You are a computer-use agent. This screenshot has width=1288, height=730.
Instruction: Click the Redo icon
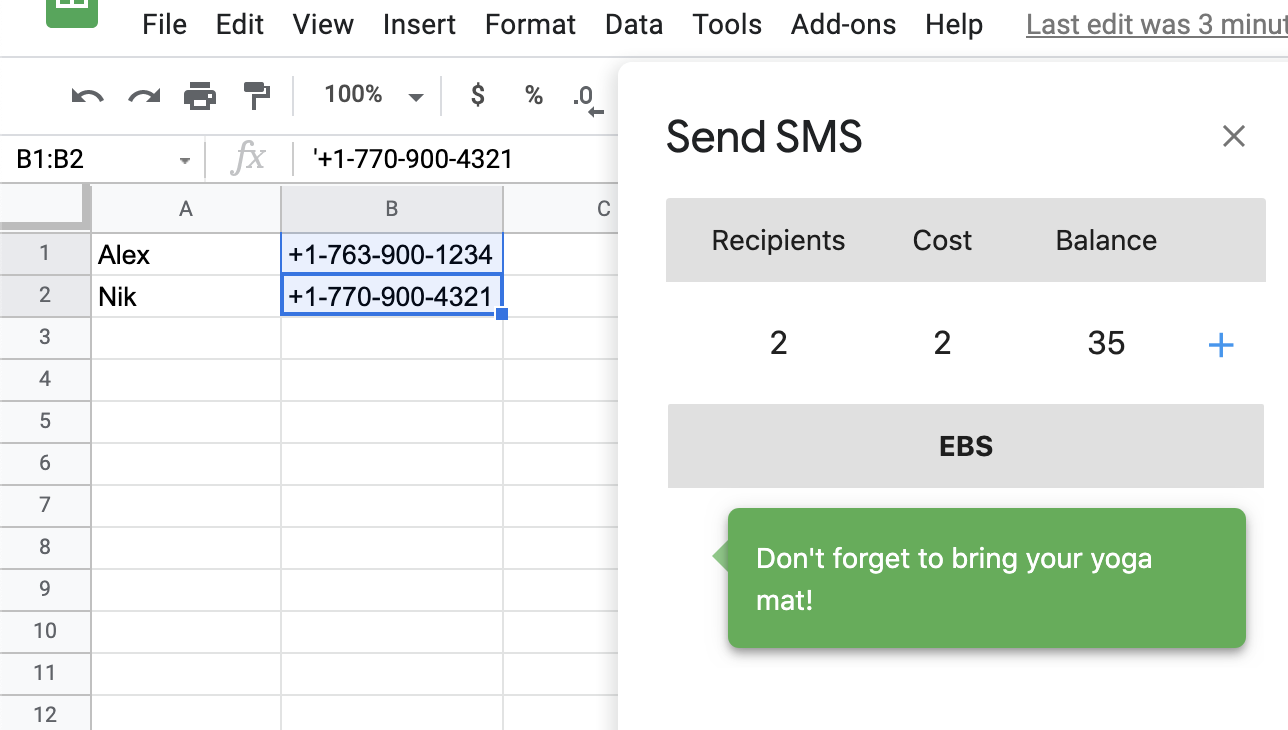143,95
